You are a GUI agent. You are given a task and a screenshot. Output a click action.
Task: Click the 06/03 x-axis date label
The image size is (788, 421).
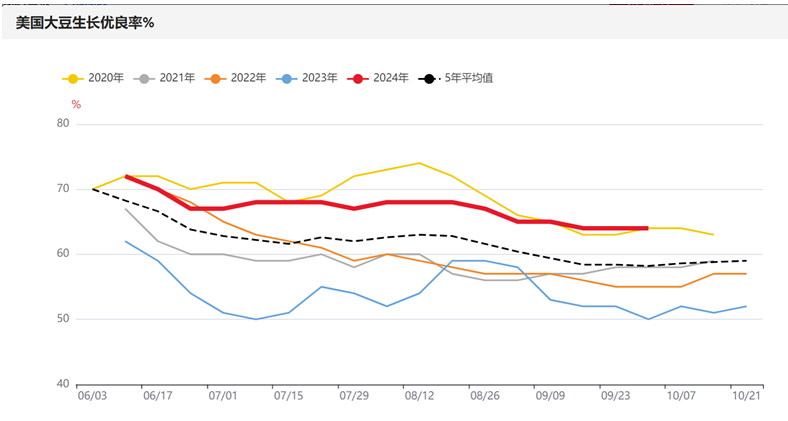coord(92,396)
